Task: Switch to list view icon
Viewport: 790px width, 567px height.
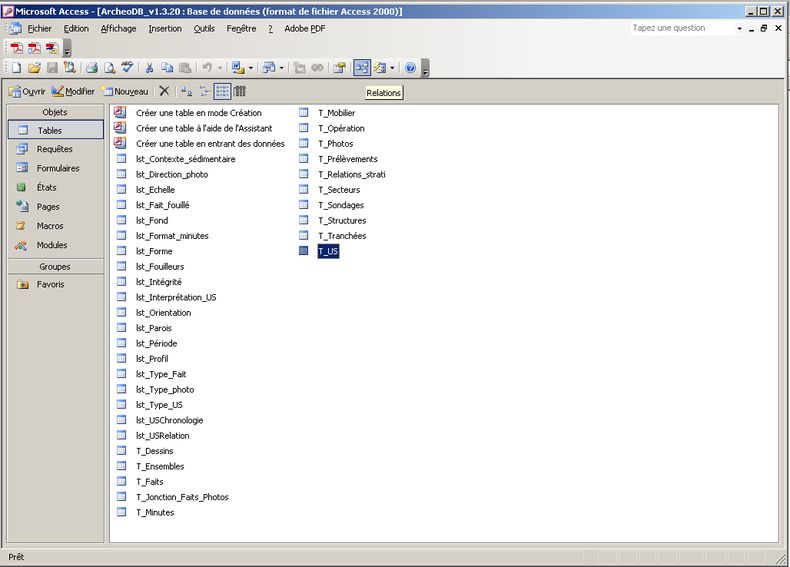Action: (x=222, y=91)
